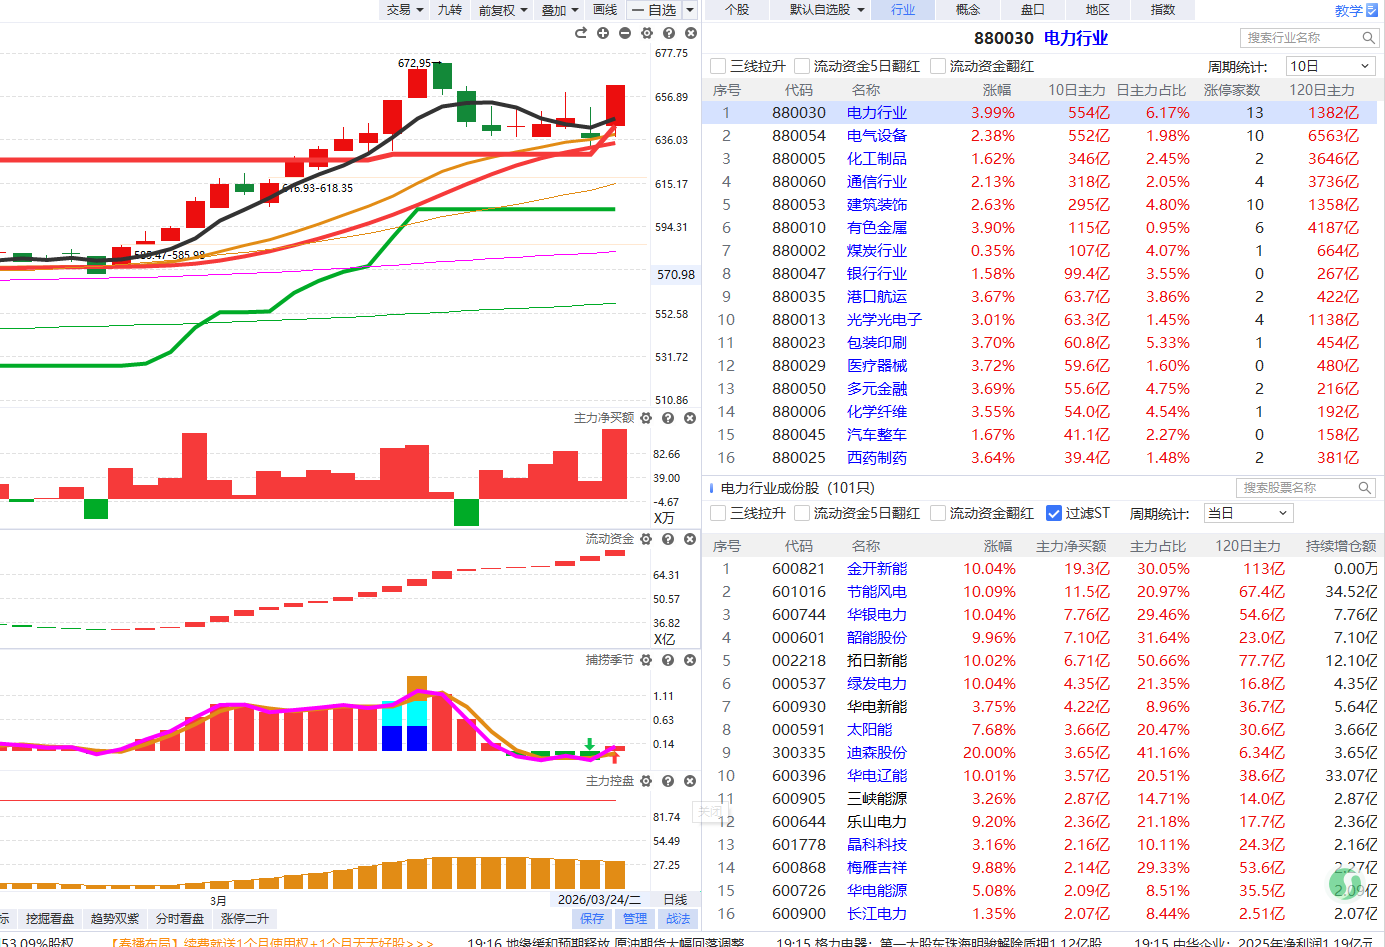Open the 10日 period statistics dropdown
Screen dimensions: 1385x947
[1329, 66]
